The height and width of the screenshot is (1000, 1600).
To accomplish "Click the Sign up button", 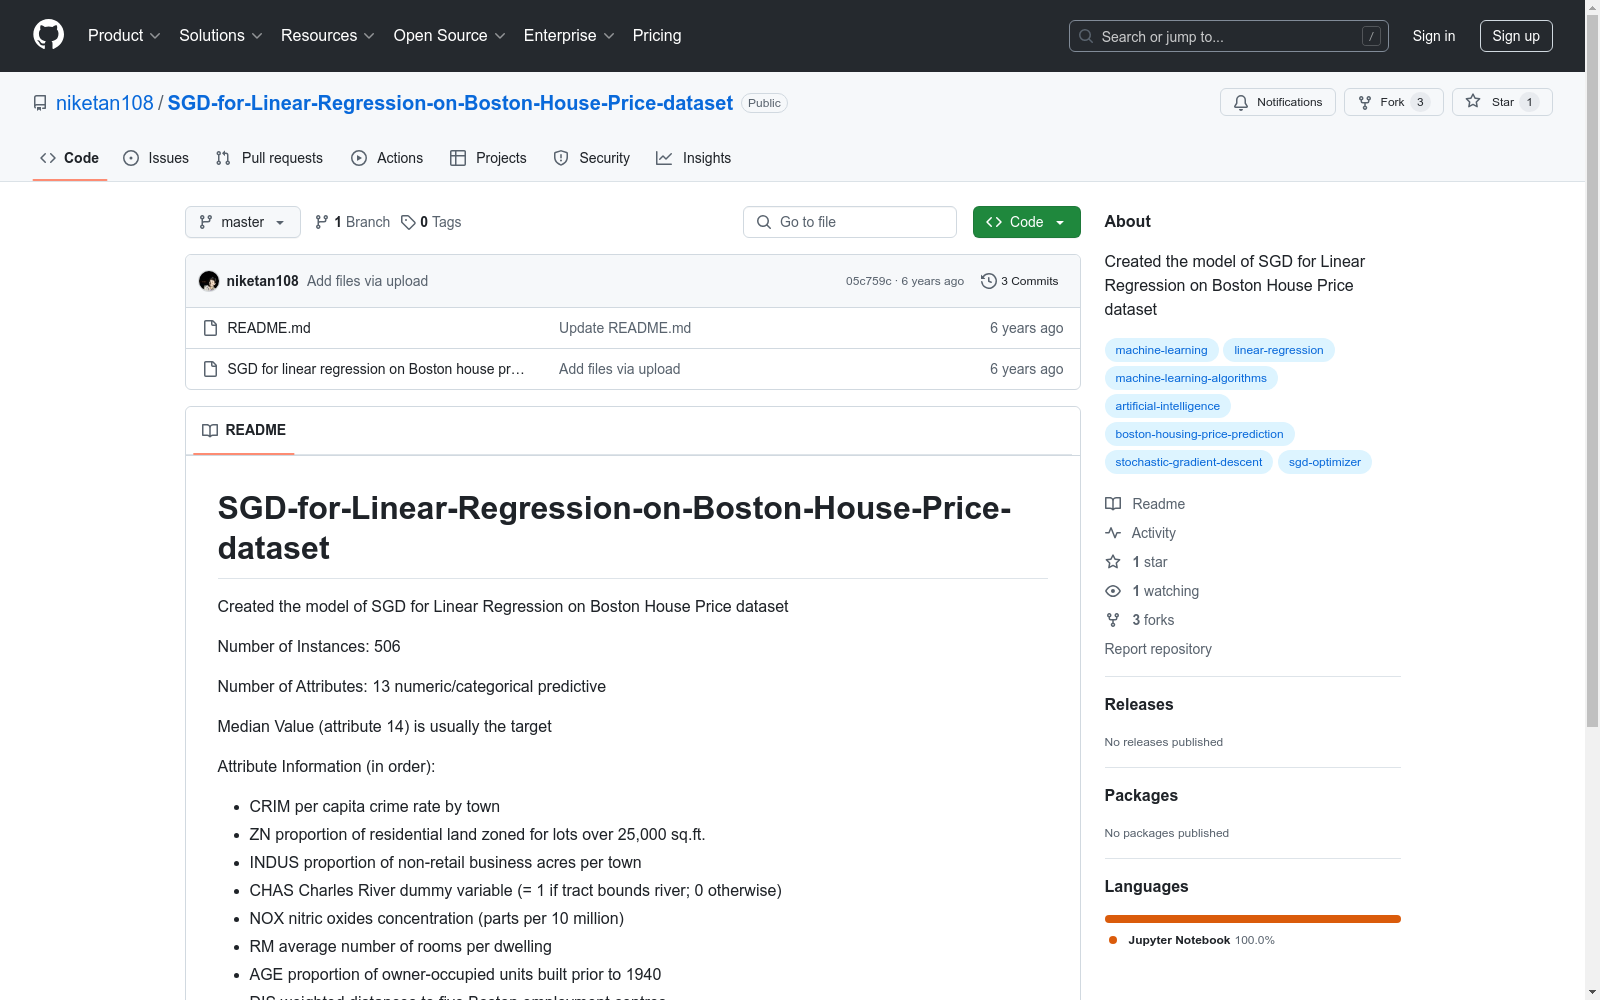I will point(1516,36).
